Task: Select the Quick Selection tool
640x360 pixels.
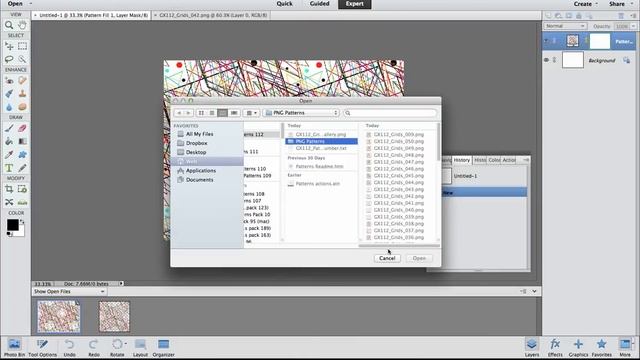Action: [x=22, y=59]
